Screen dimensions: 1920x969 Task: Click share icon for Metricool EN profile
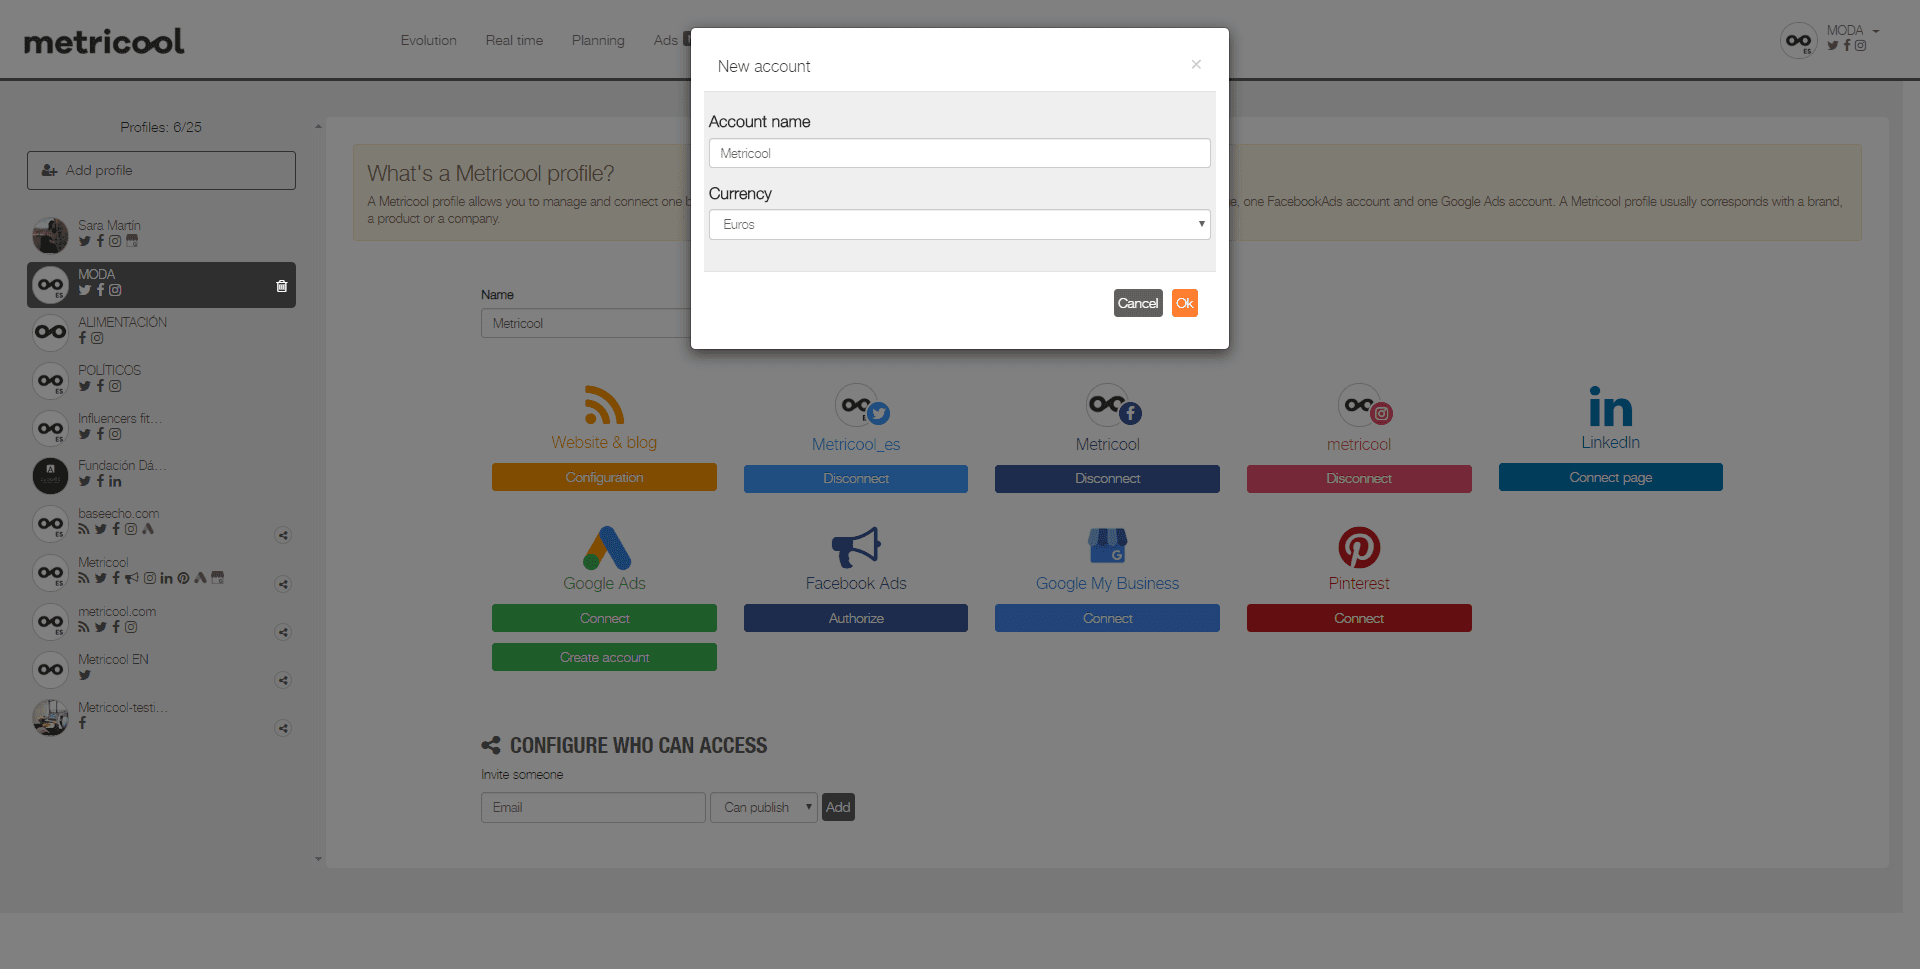point(283,680)
